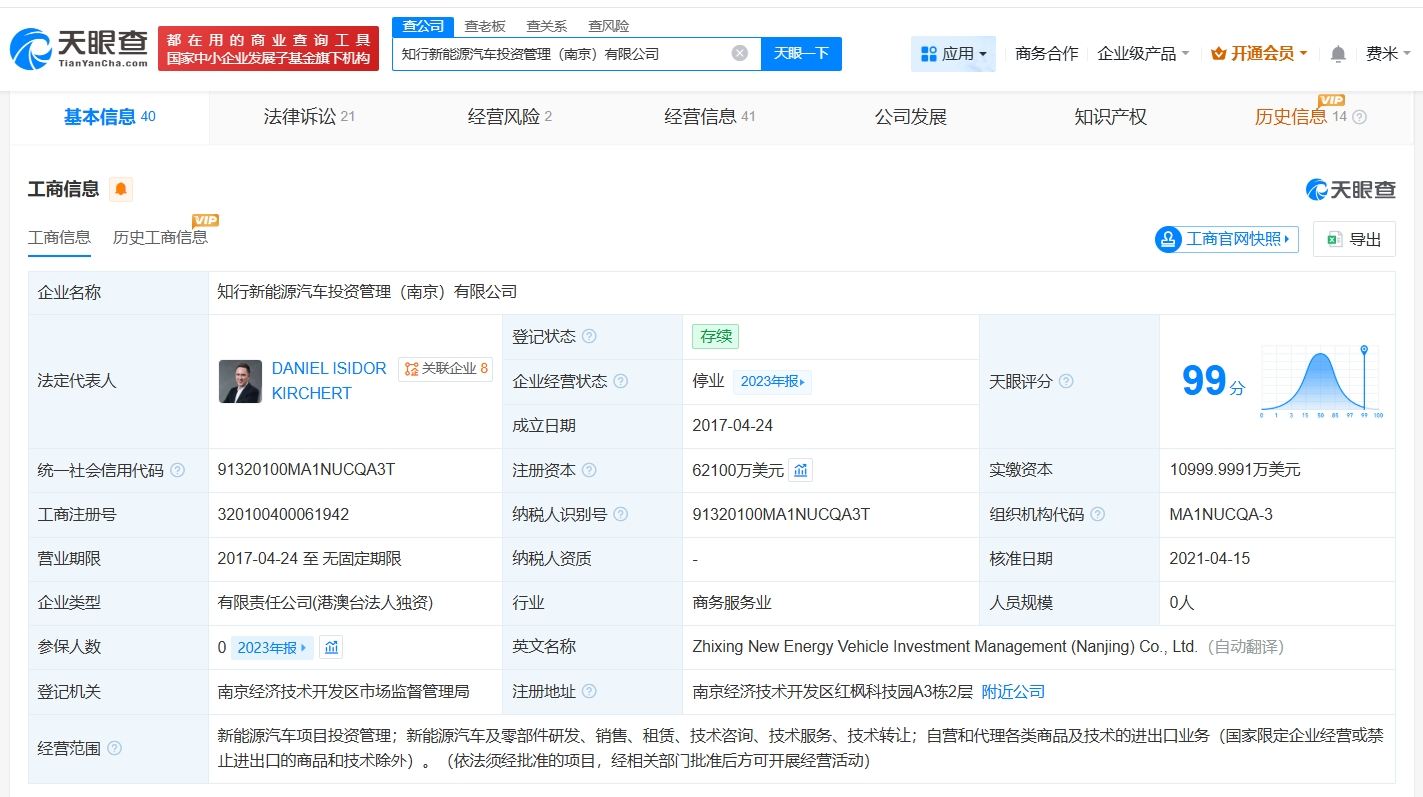Click help icon next to 天眼评分
The width and height of the screenshot is (1423, 797).
click(1066, 381)
